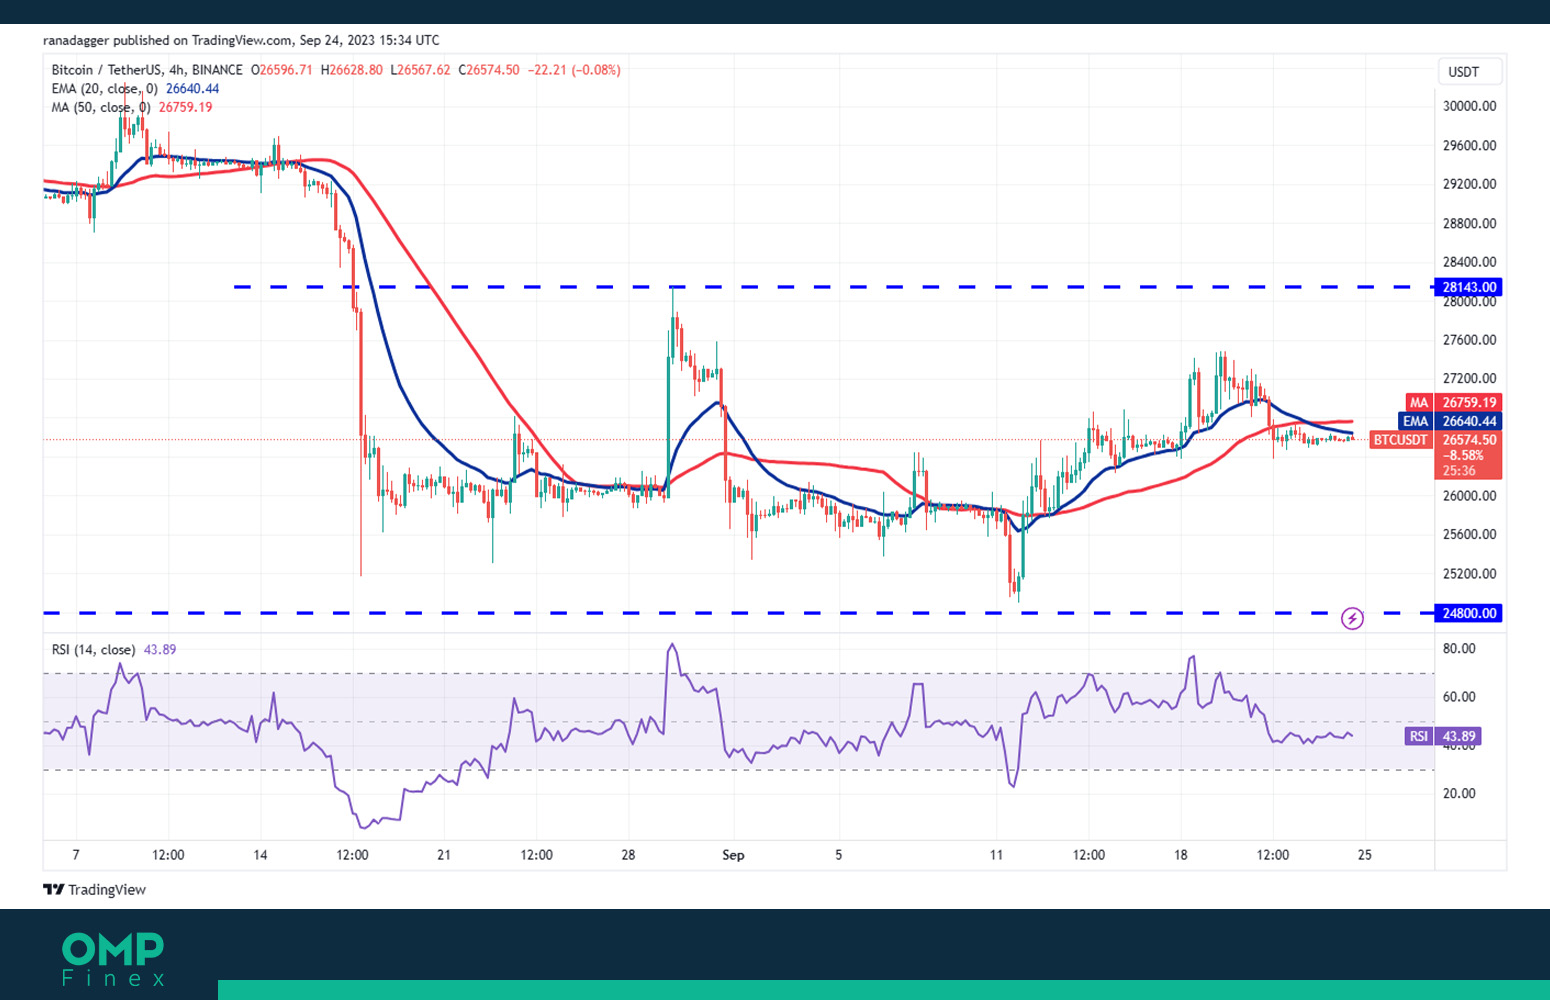
Task: Click the RSI (14, close) legend
Action: [x=93, y=650]
